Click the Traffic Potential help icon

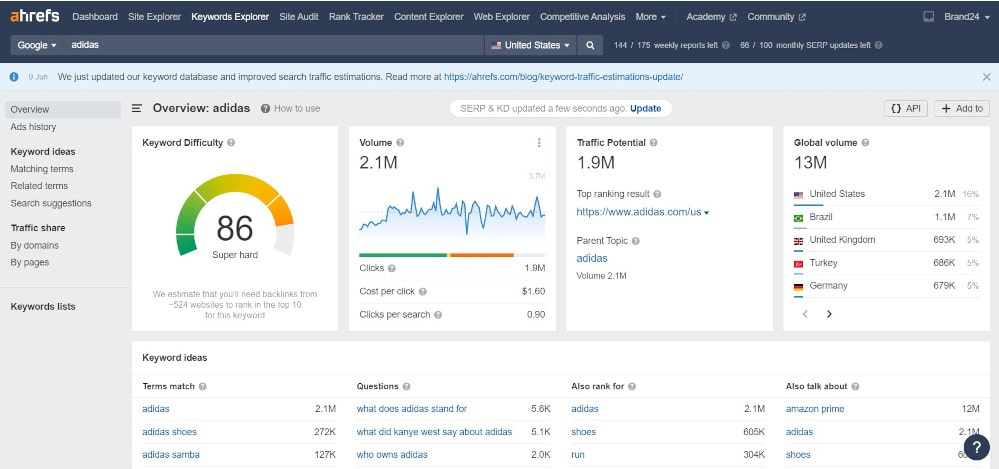click(x=654, y=143)
